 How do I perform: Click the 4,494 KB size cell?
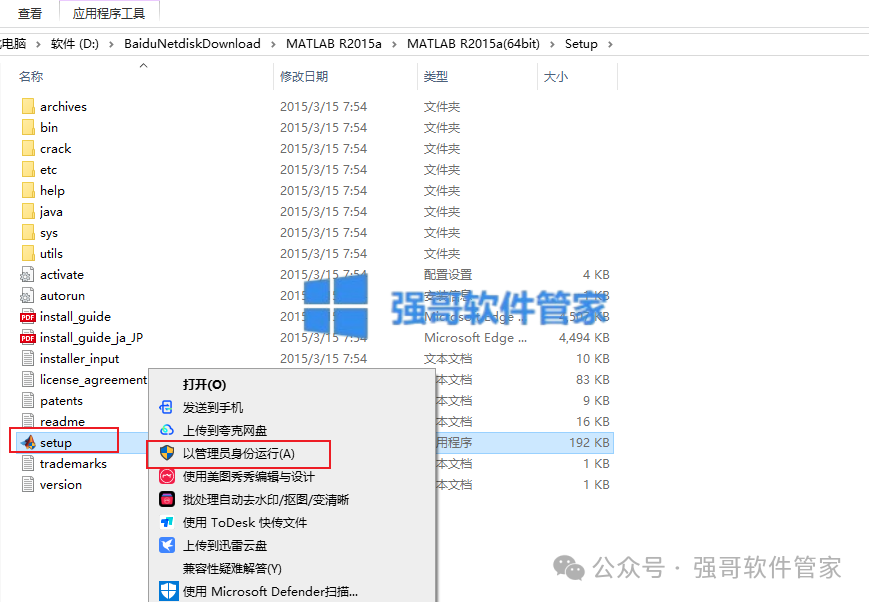coord(584,338)
